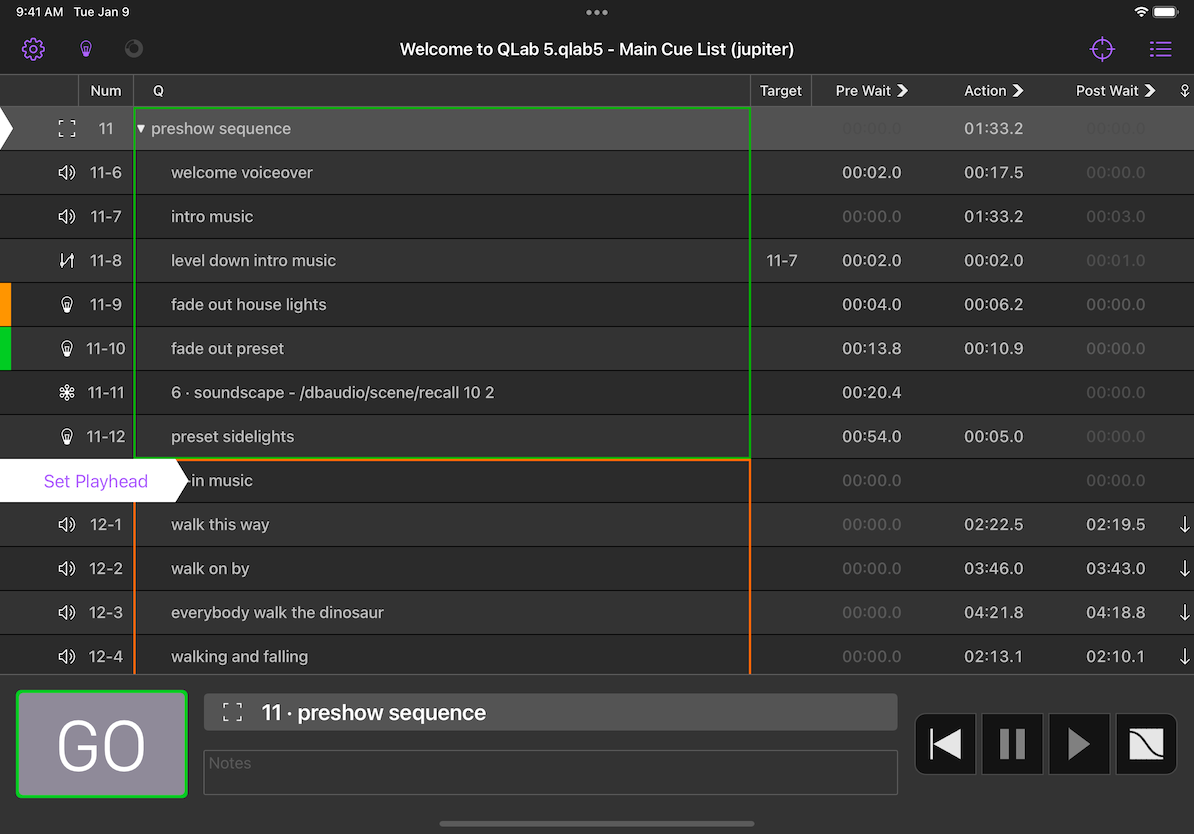This screenshot has height=834, width=1194.
Task: Expand the Action column chevron
Action: tap(1018, 91)
